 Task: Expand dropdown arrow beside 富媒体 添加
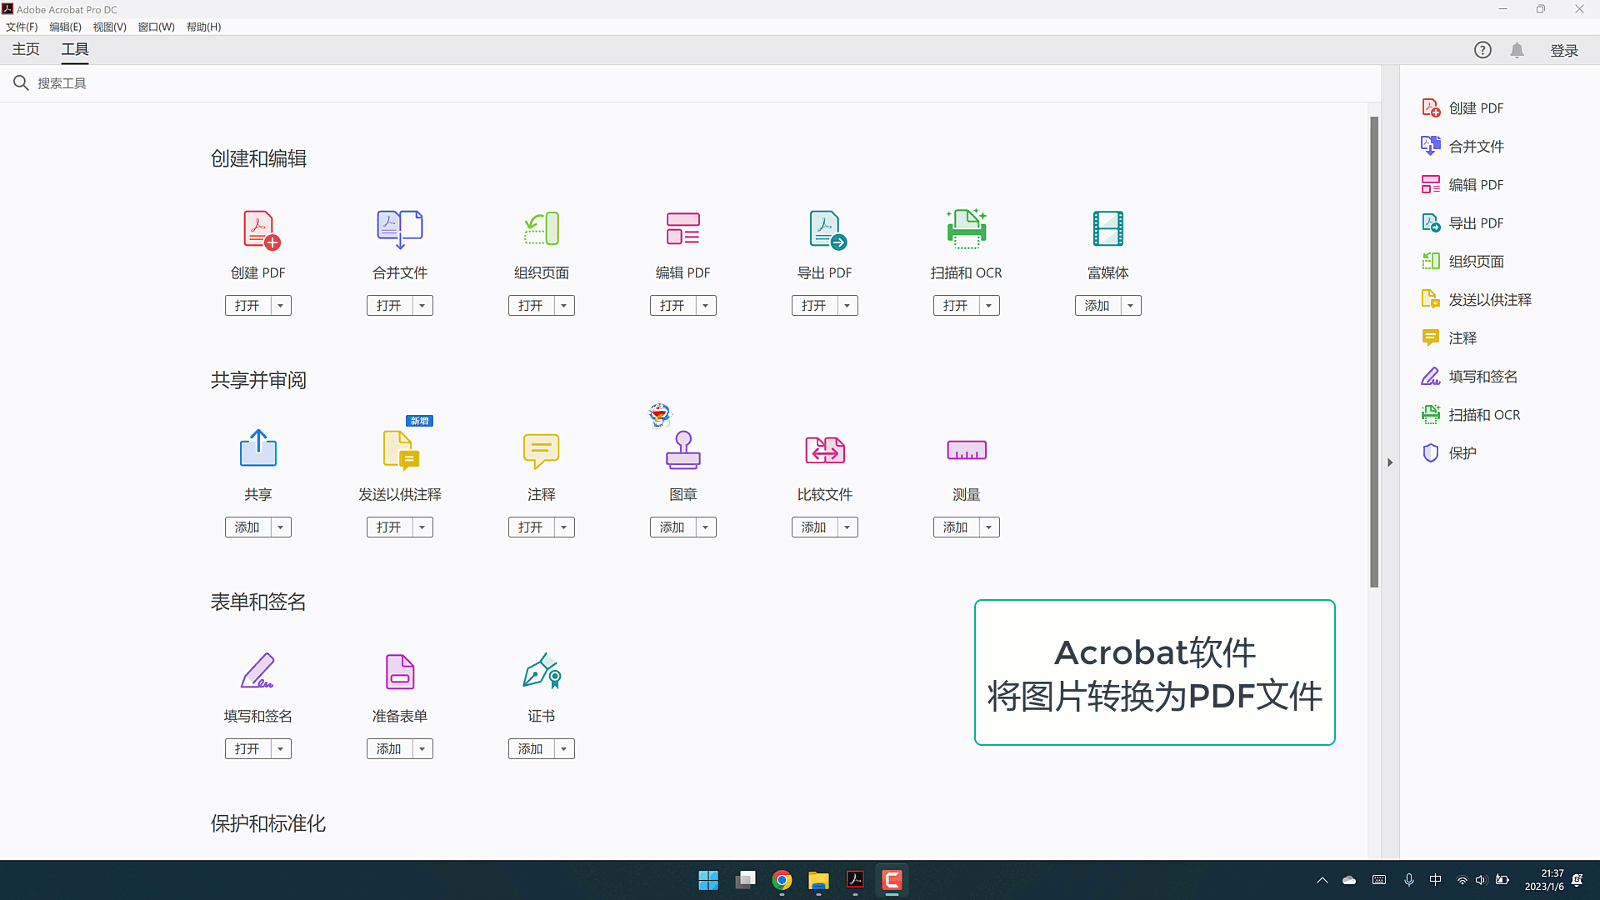point(1131,306)
